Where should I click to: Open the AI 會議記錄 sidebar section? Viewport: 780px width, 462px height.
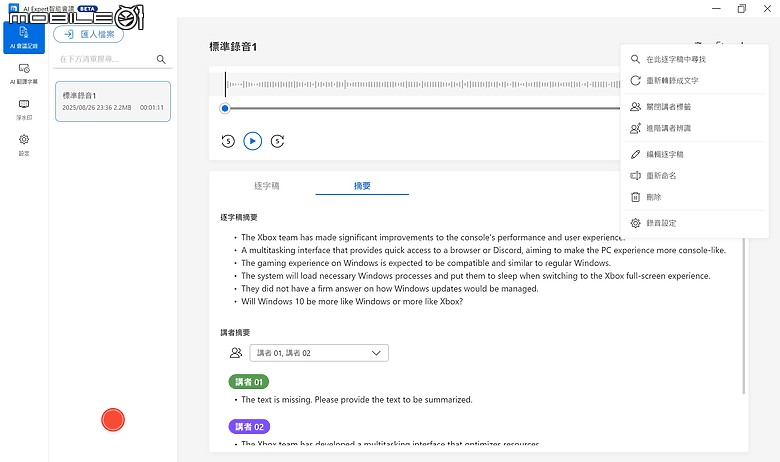(24, 37)
